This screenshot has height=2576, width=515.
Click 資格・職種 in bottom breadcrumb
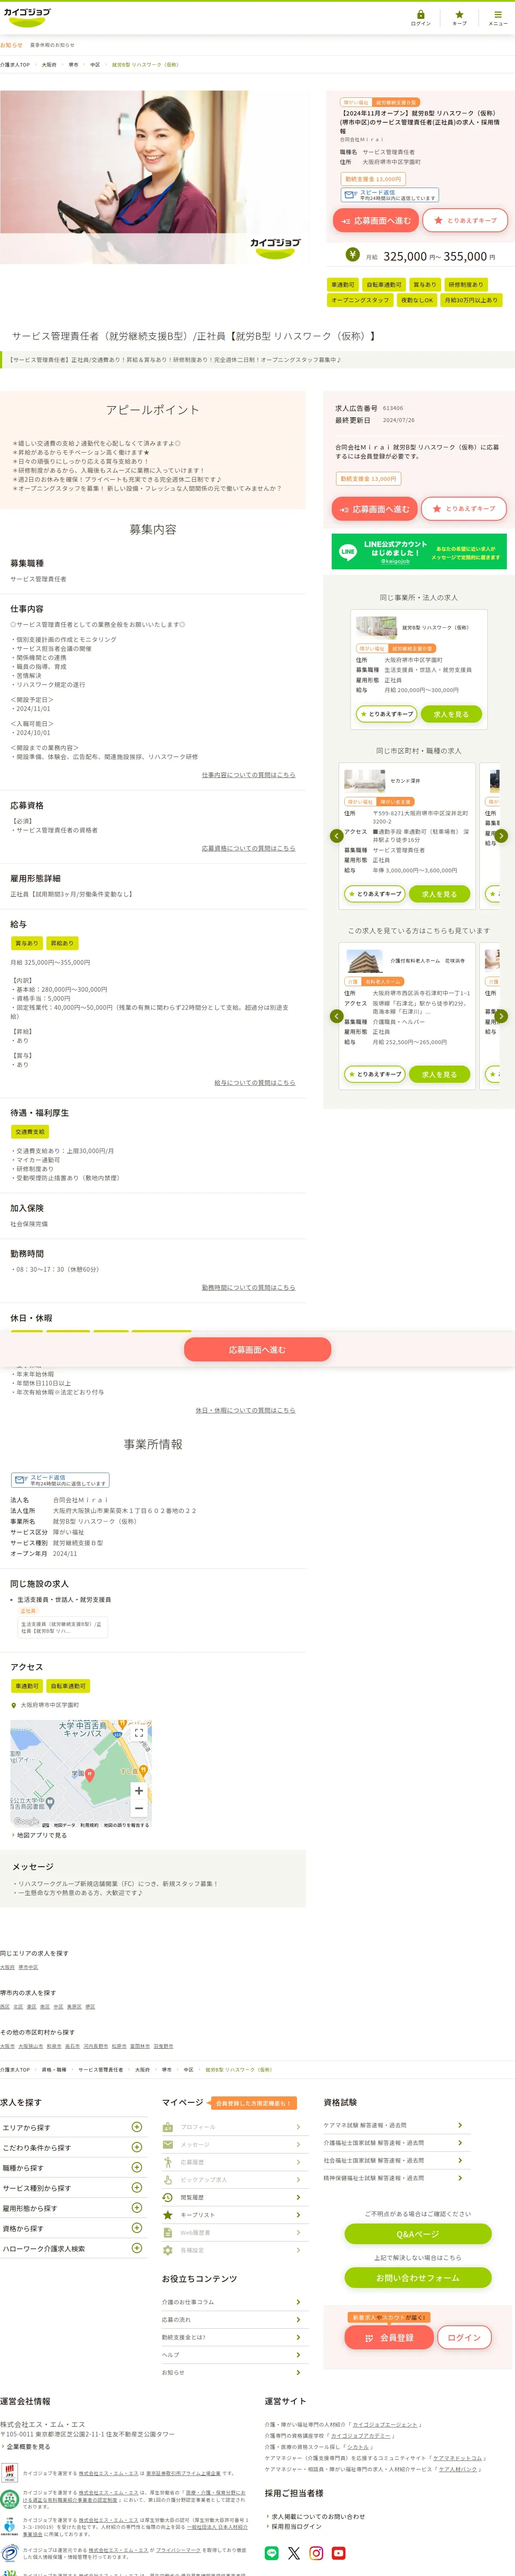click(x=54, y=2069)
